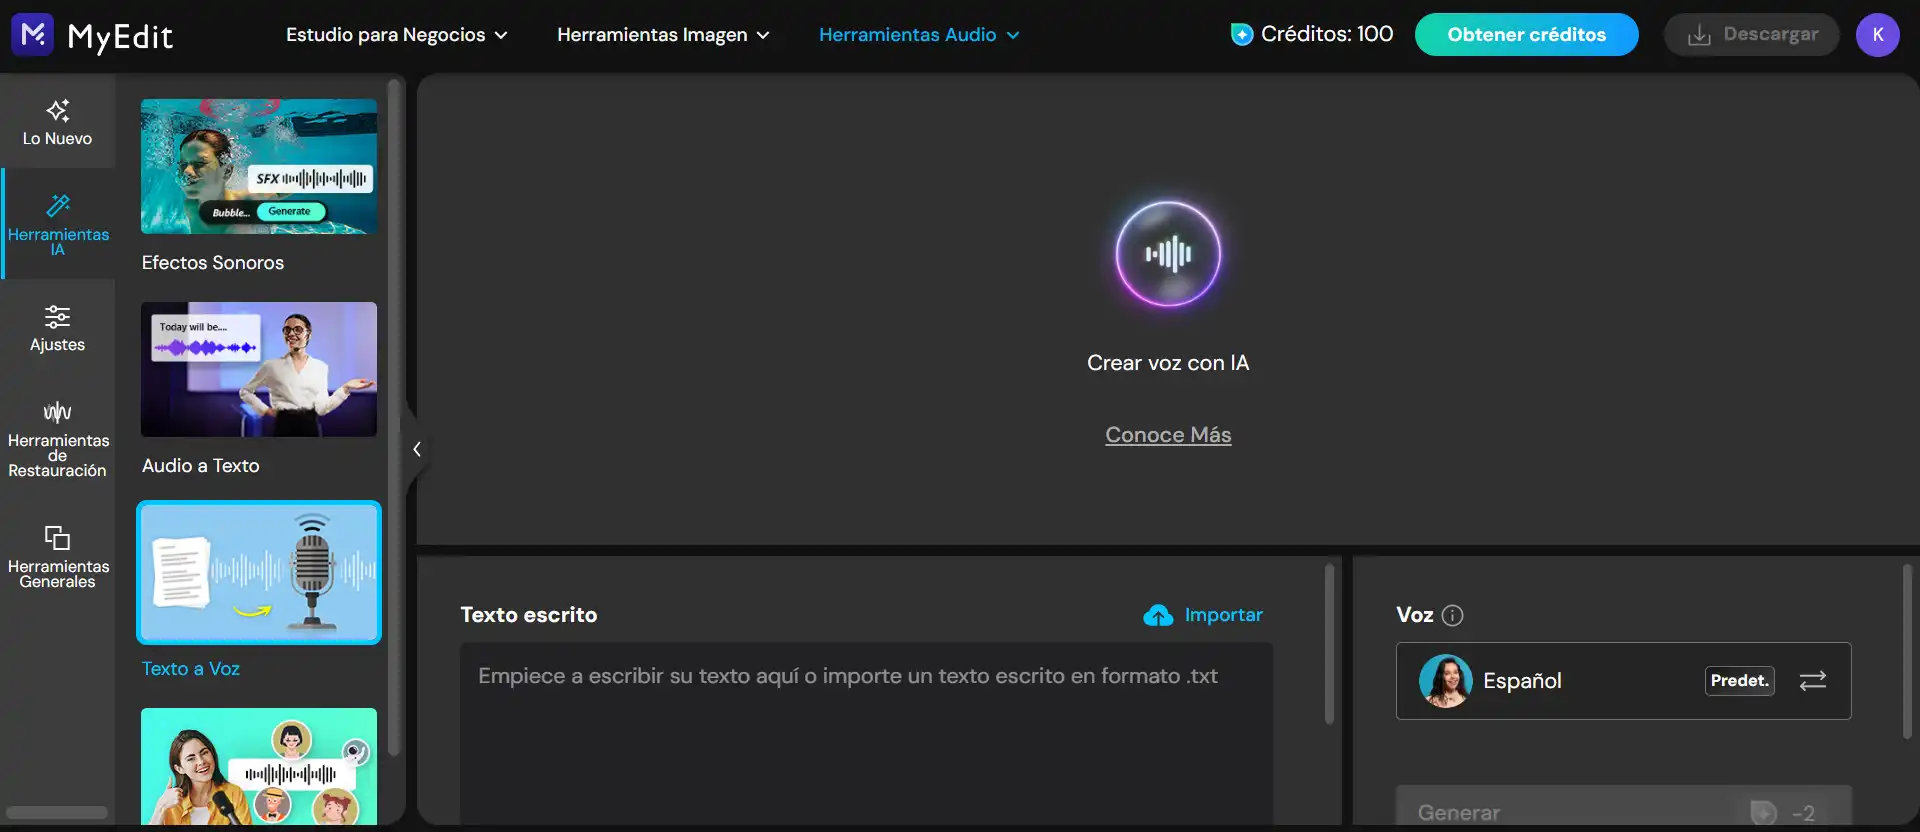This screenshot has height=832, width=1920.
Task: Open the tool thumbnail below Texto a Voz
Action: click(259, 766)
